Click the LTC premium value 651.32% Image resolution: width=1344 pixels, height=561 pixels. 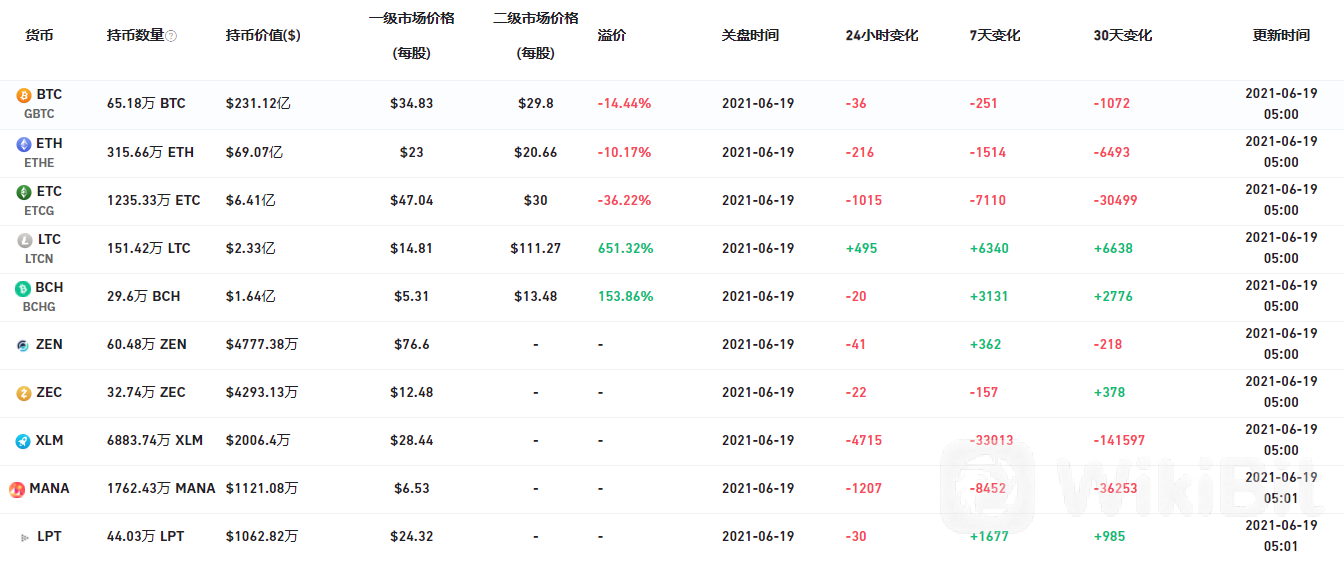point(625,248)
